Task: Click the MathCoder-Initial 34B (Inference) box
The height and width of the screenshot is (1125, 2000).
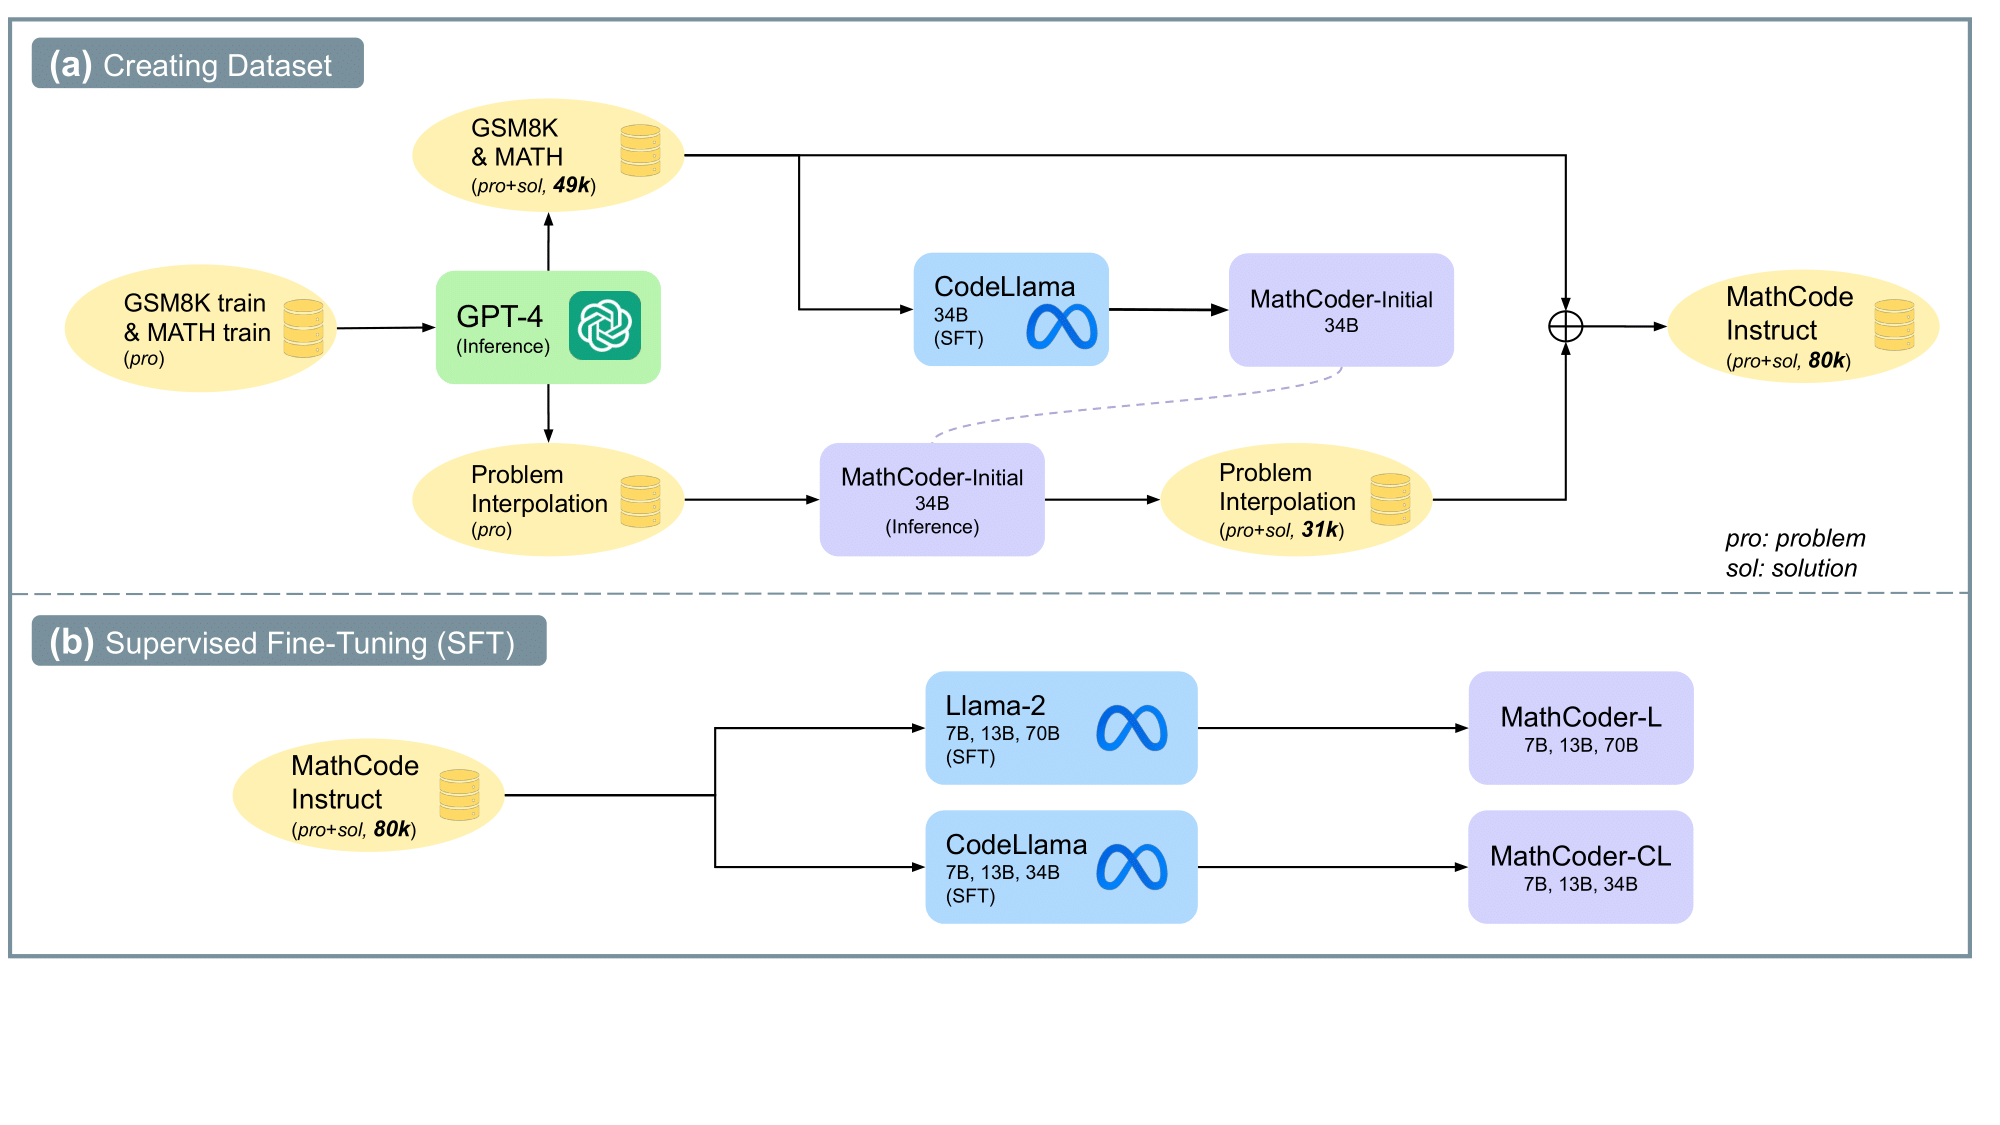Action: click(x=931, y=500)
